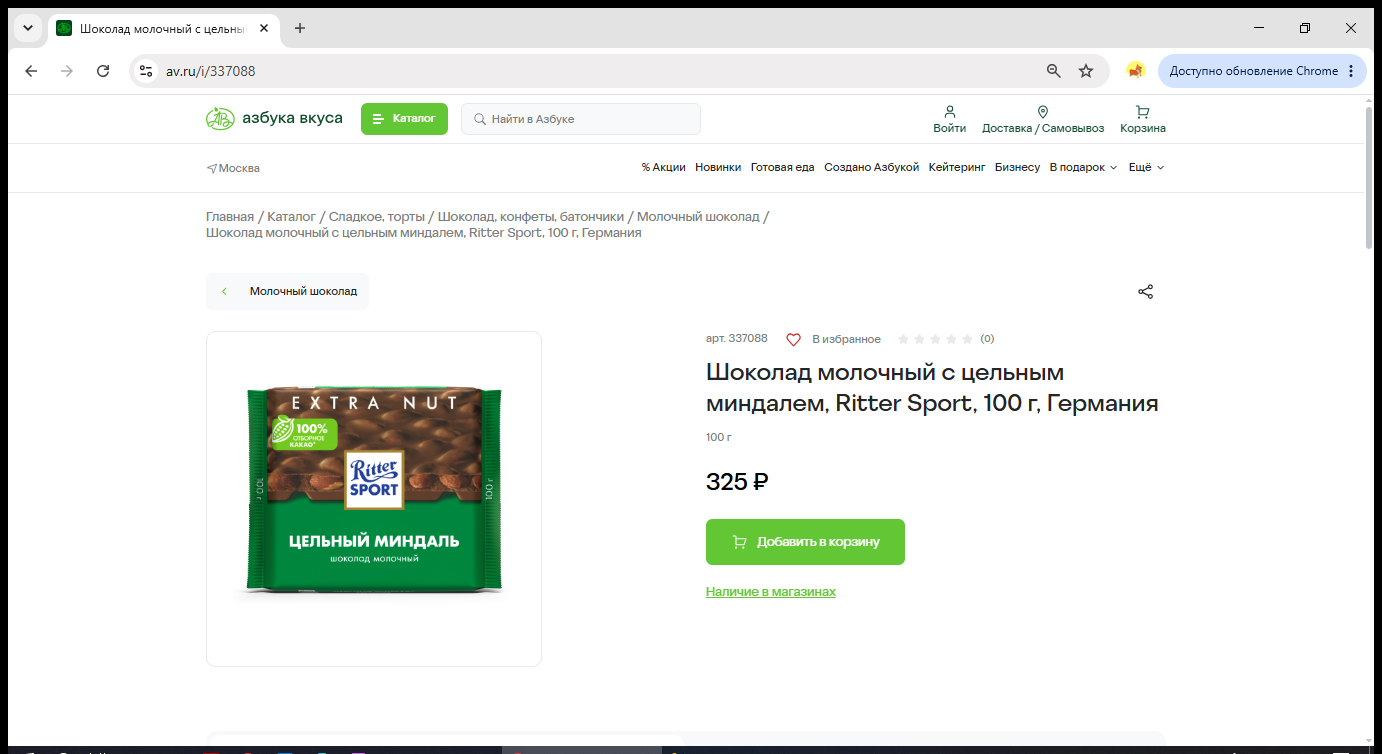Expand the Ещё navigation dropdown
This screenshot has width=1382, height=754.
(x=1146, y=167)
